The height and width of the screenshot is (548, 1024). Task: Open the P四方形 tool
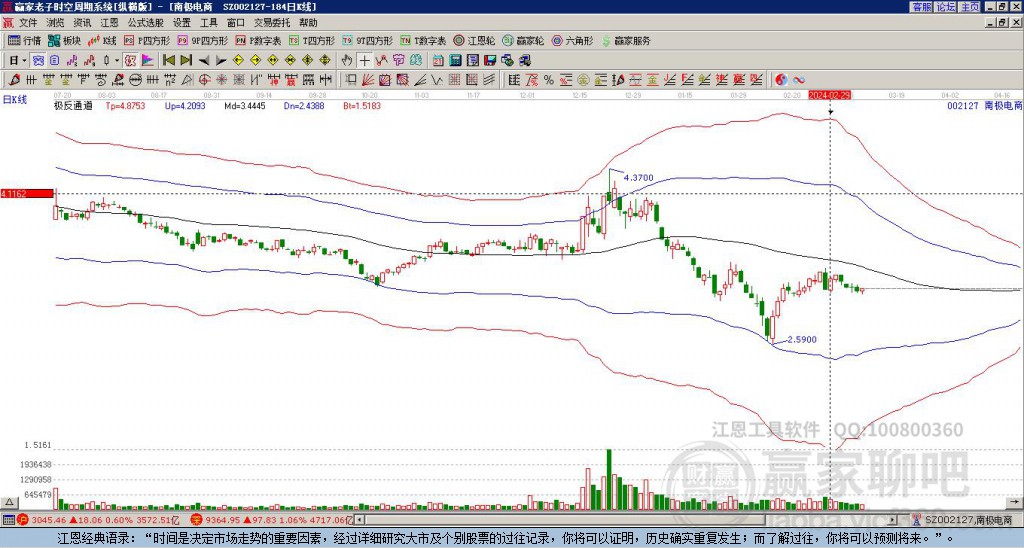point(147,40)
